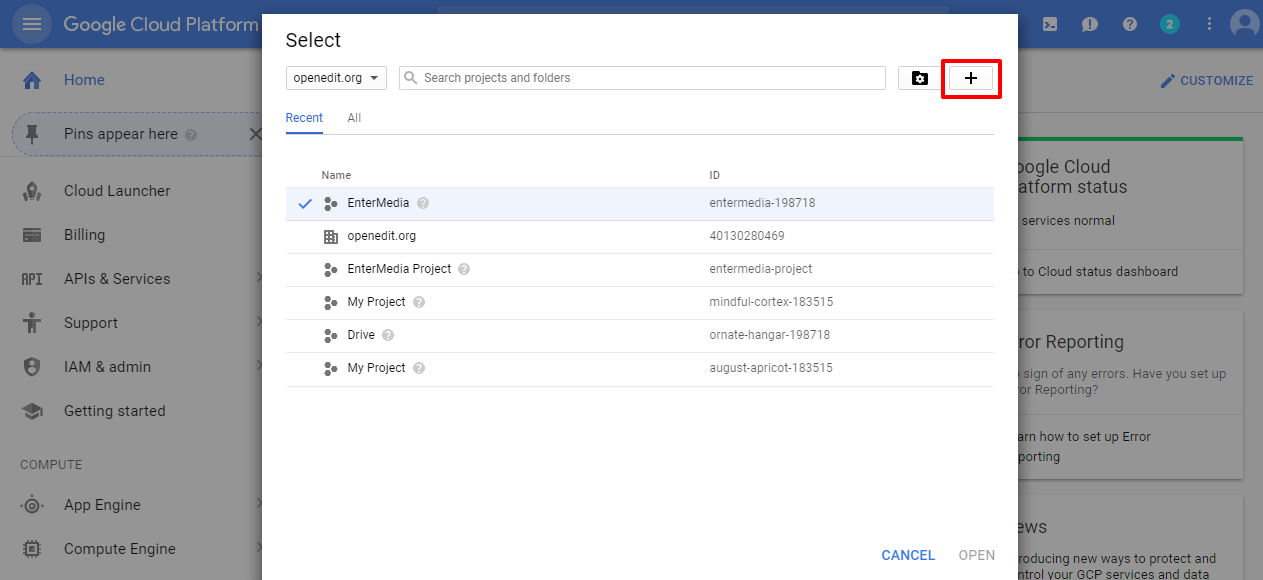This screenshot has width=1263, height=580.
Task: Click the Cloud Launcher rocket icon
Action: tap(32, 191)
